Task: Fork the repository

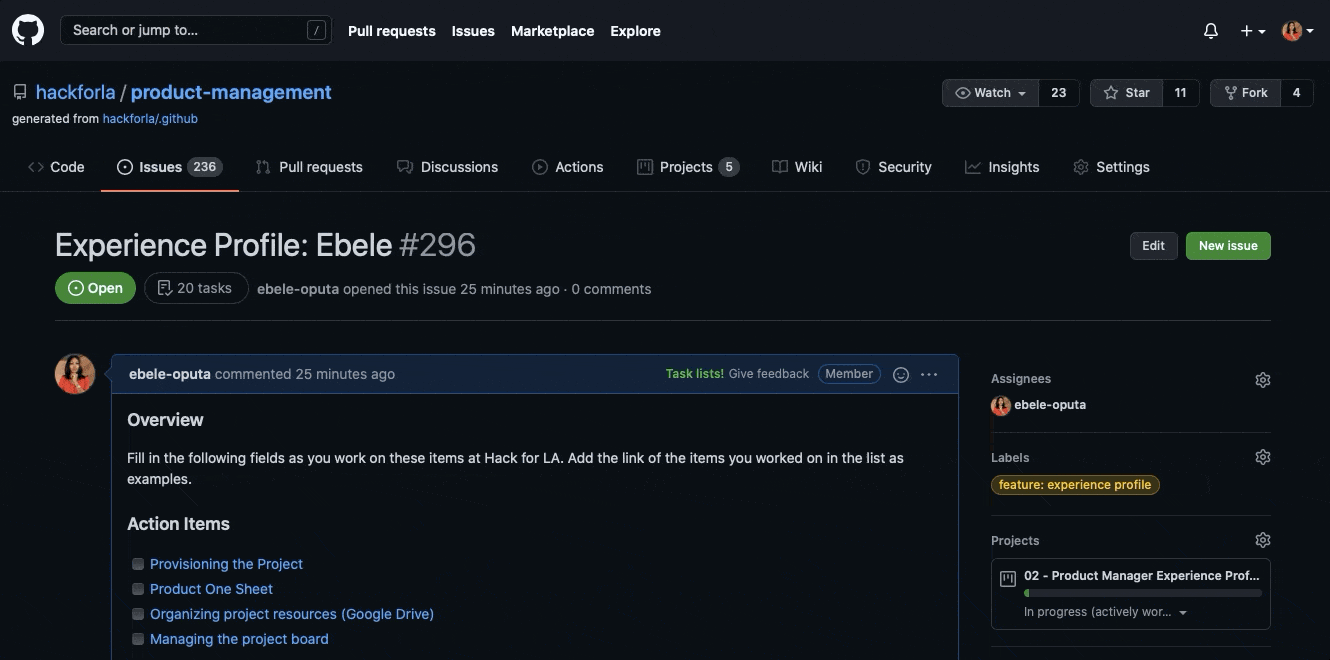Action: (1245, 93)
